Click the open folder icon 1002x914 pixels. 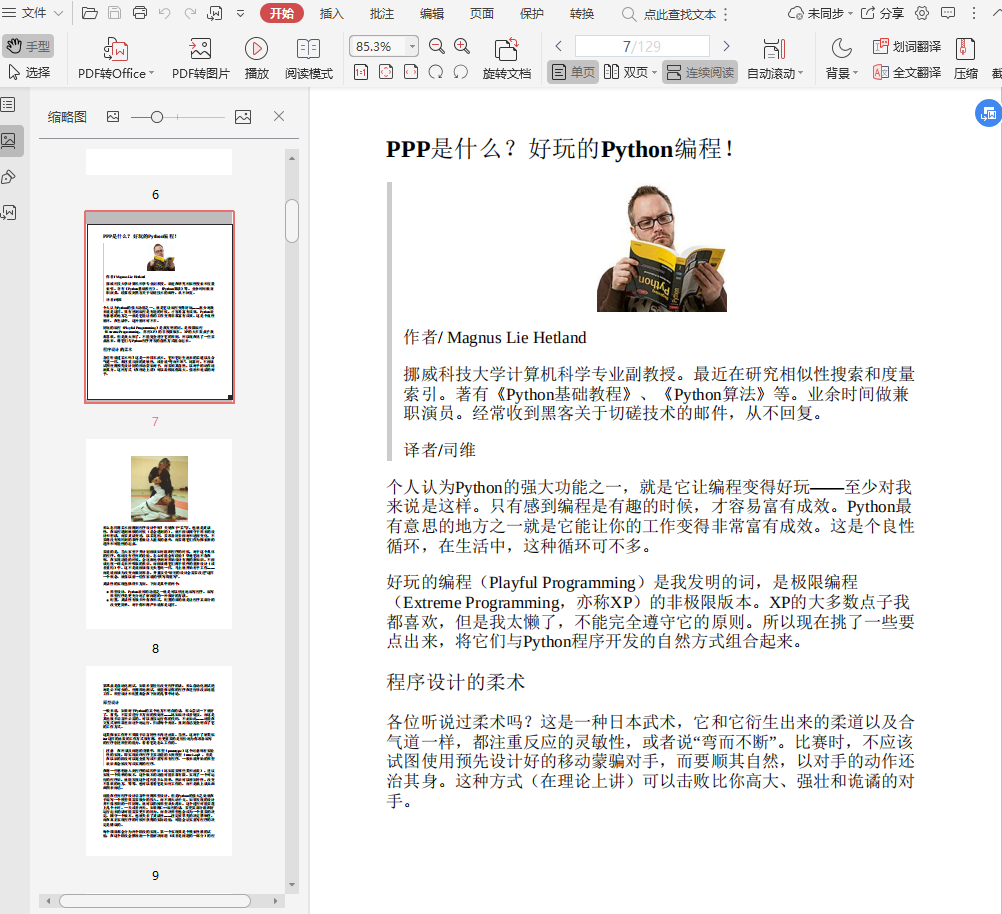[89, 13]
